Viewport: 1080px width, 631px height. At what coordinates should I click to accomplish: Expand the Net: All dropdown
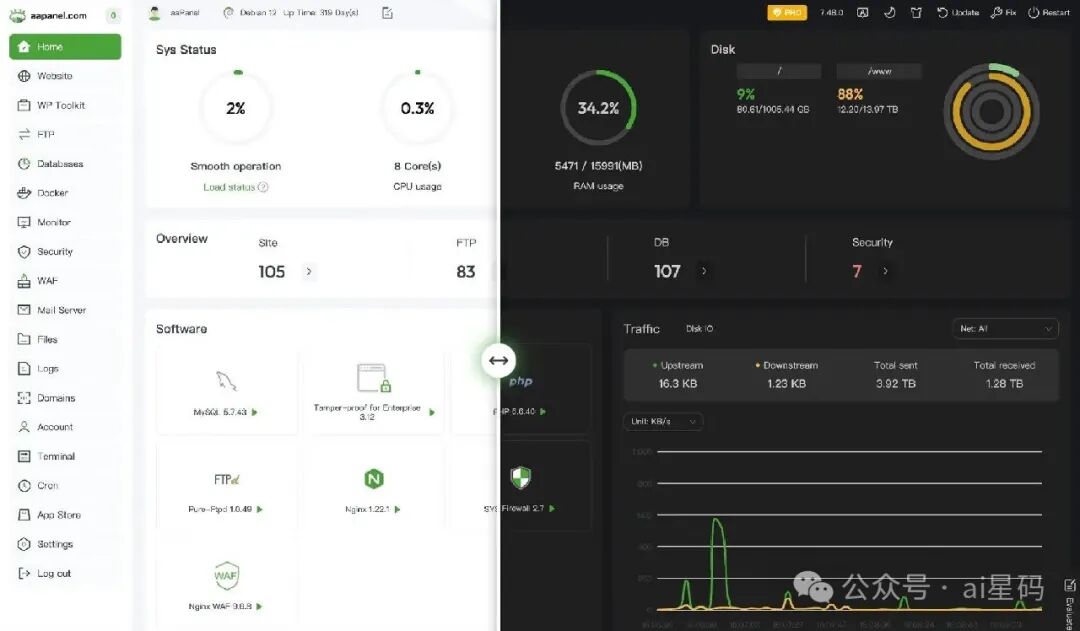point(1005,329)
